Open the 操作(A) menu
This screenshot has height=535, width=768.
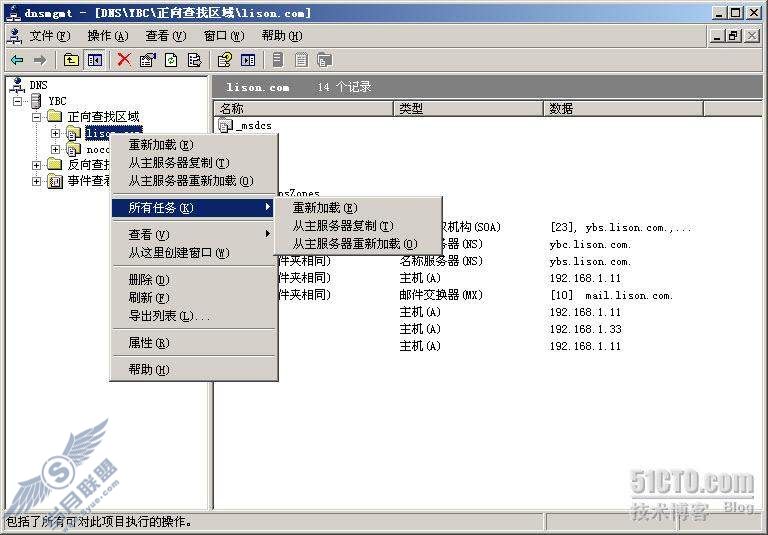108,36
